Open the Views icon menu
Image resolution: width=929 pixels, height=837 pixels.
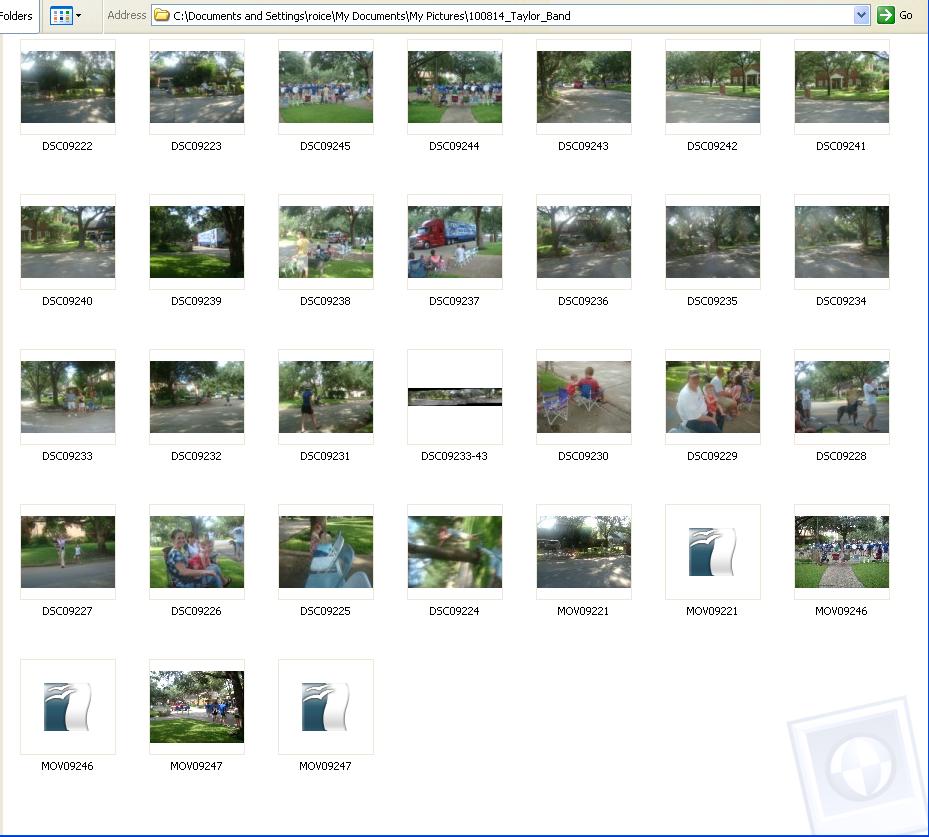click(x=61, y=16)
